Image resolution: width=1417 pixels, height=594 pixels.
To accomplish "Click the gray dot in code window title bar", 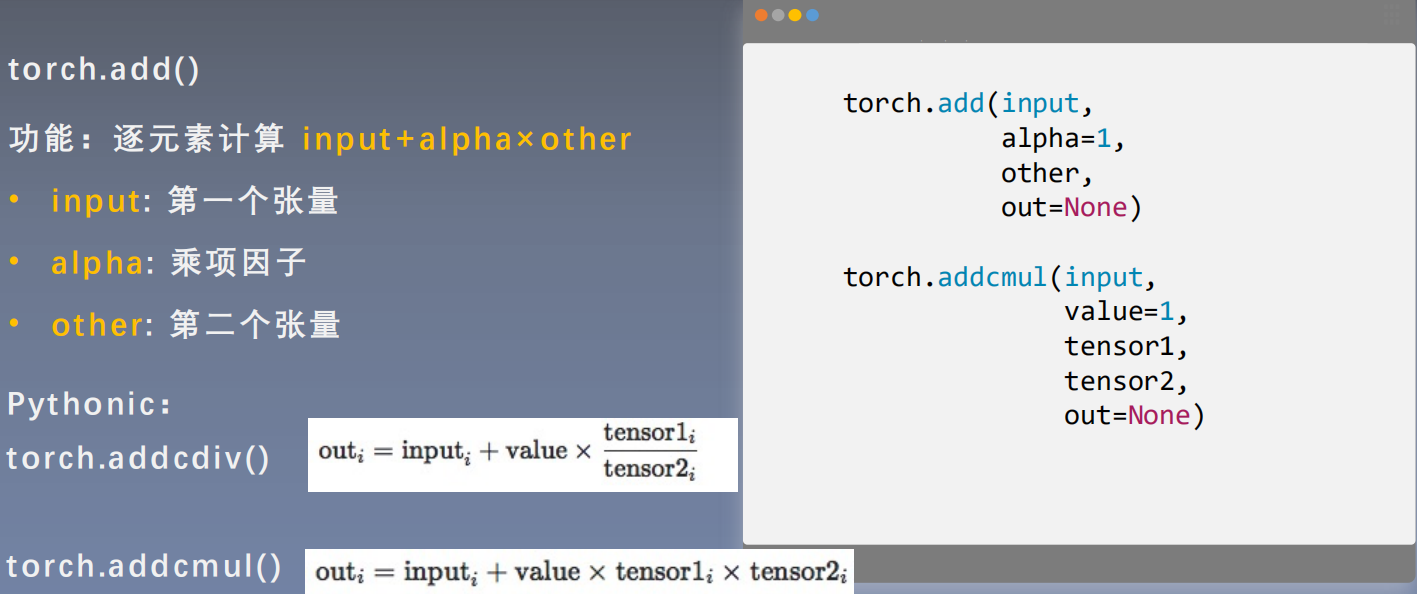I will point(778,15).
